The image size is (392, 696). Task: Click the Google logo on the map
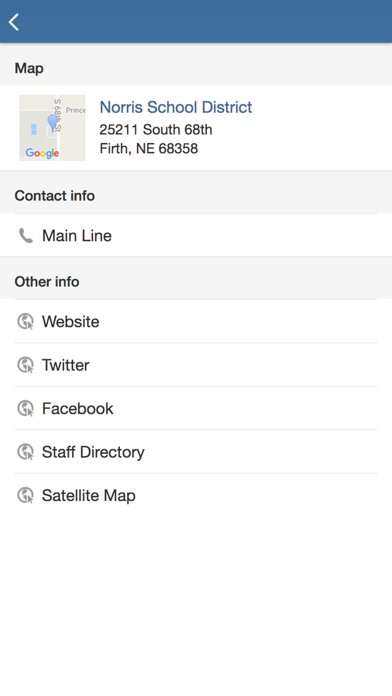pyautogui.click(x=42, y=153)
